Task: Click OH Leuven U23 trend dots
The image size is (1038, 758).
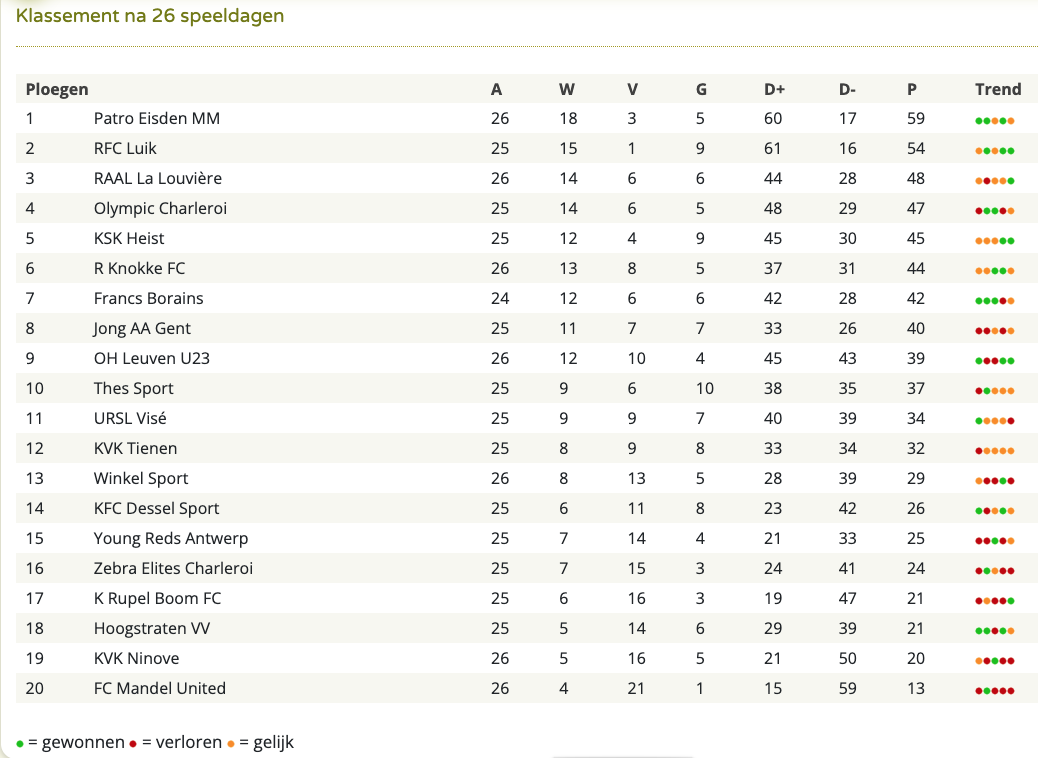Action: [994, 361]
